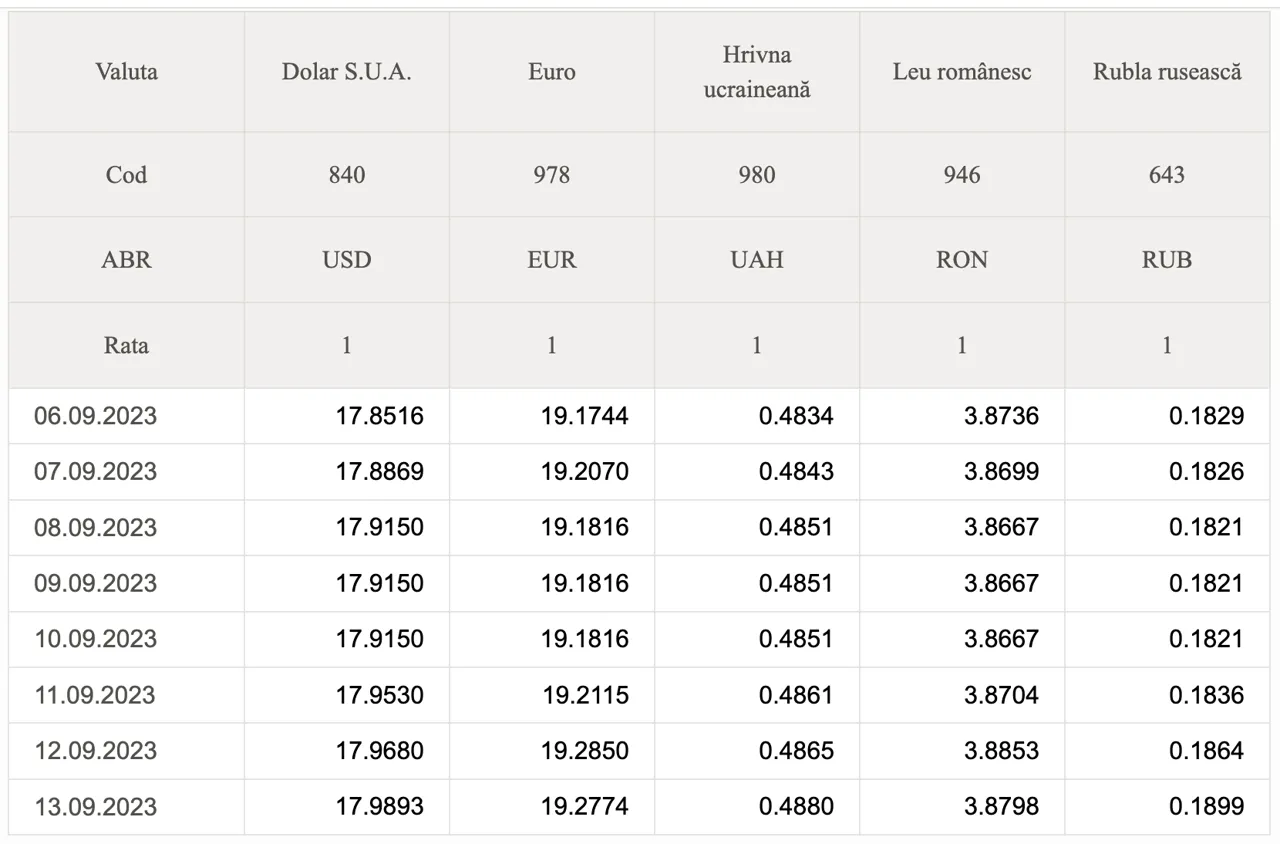Select the date 13.09.2023 row
The height and width of the screenshot is (844, 1280).
coord(639,807)
